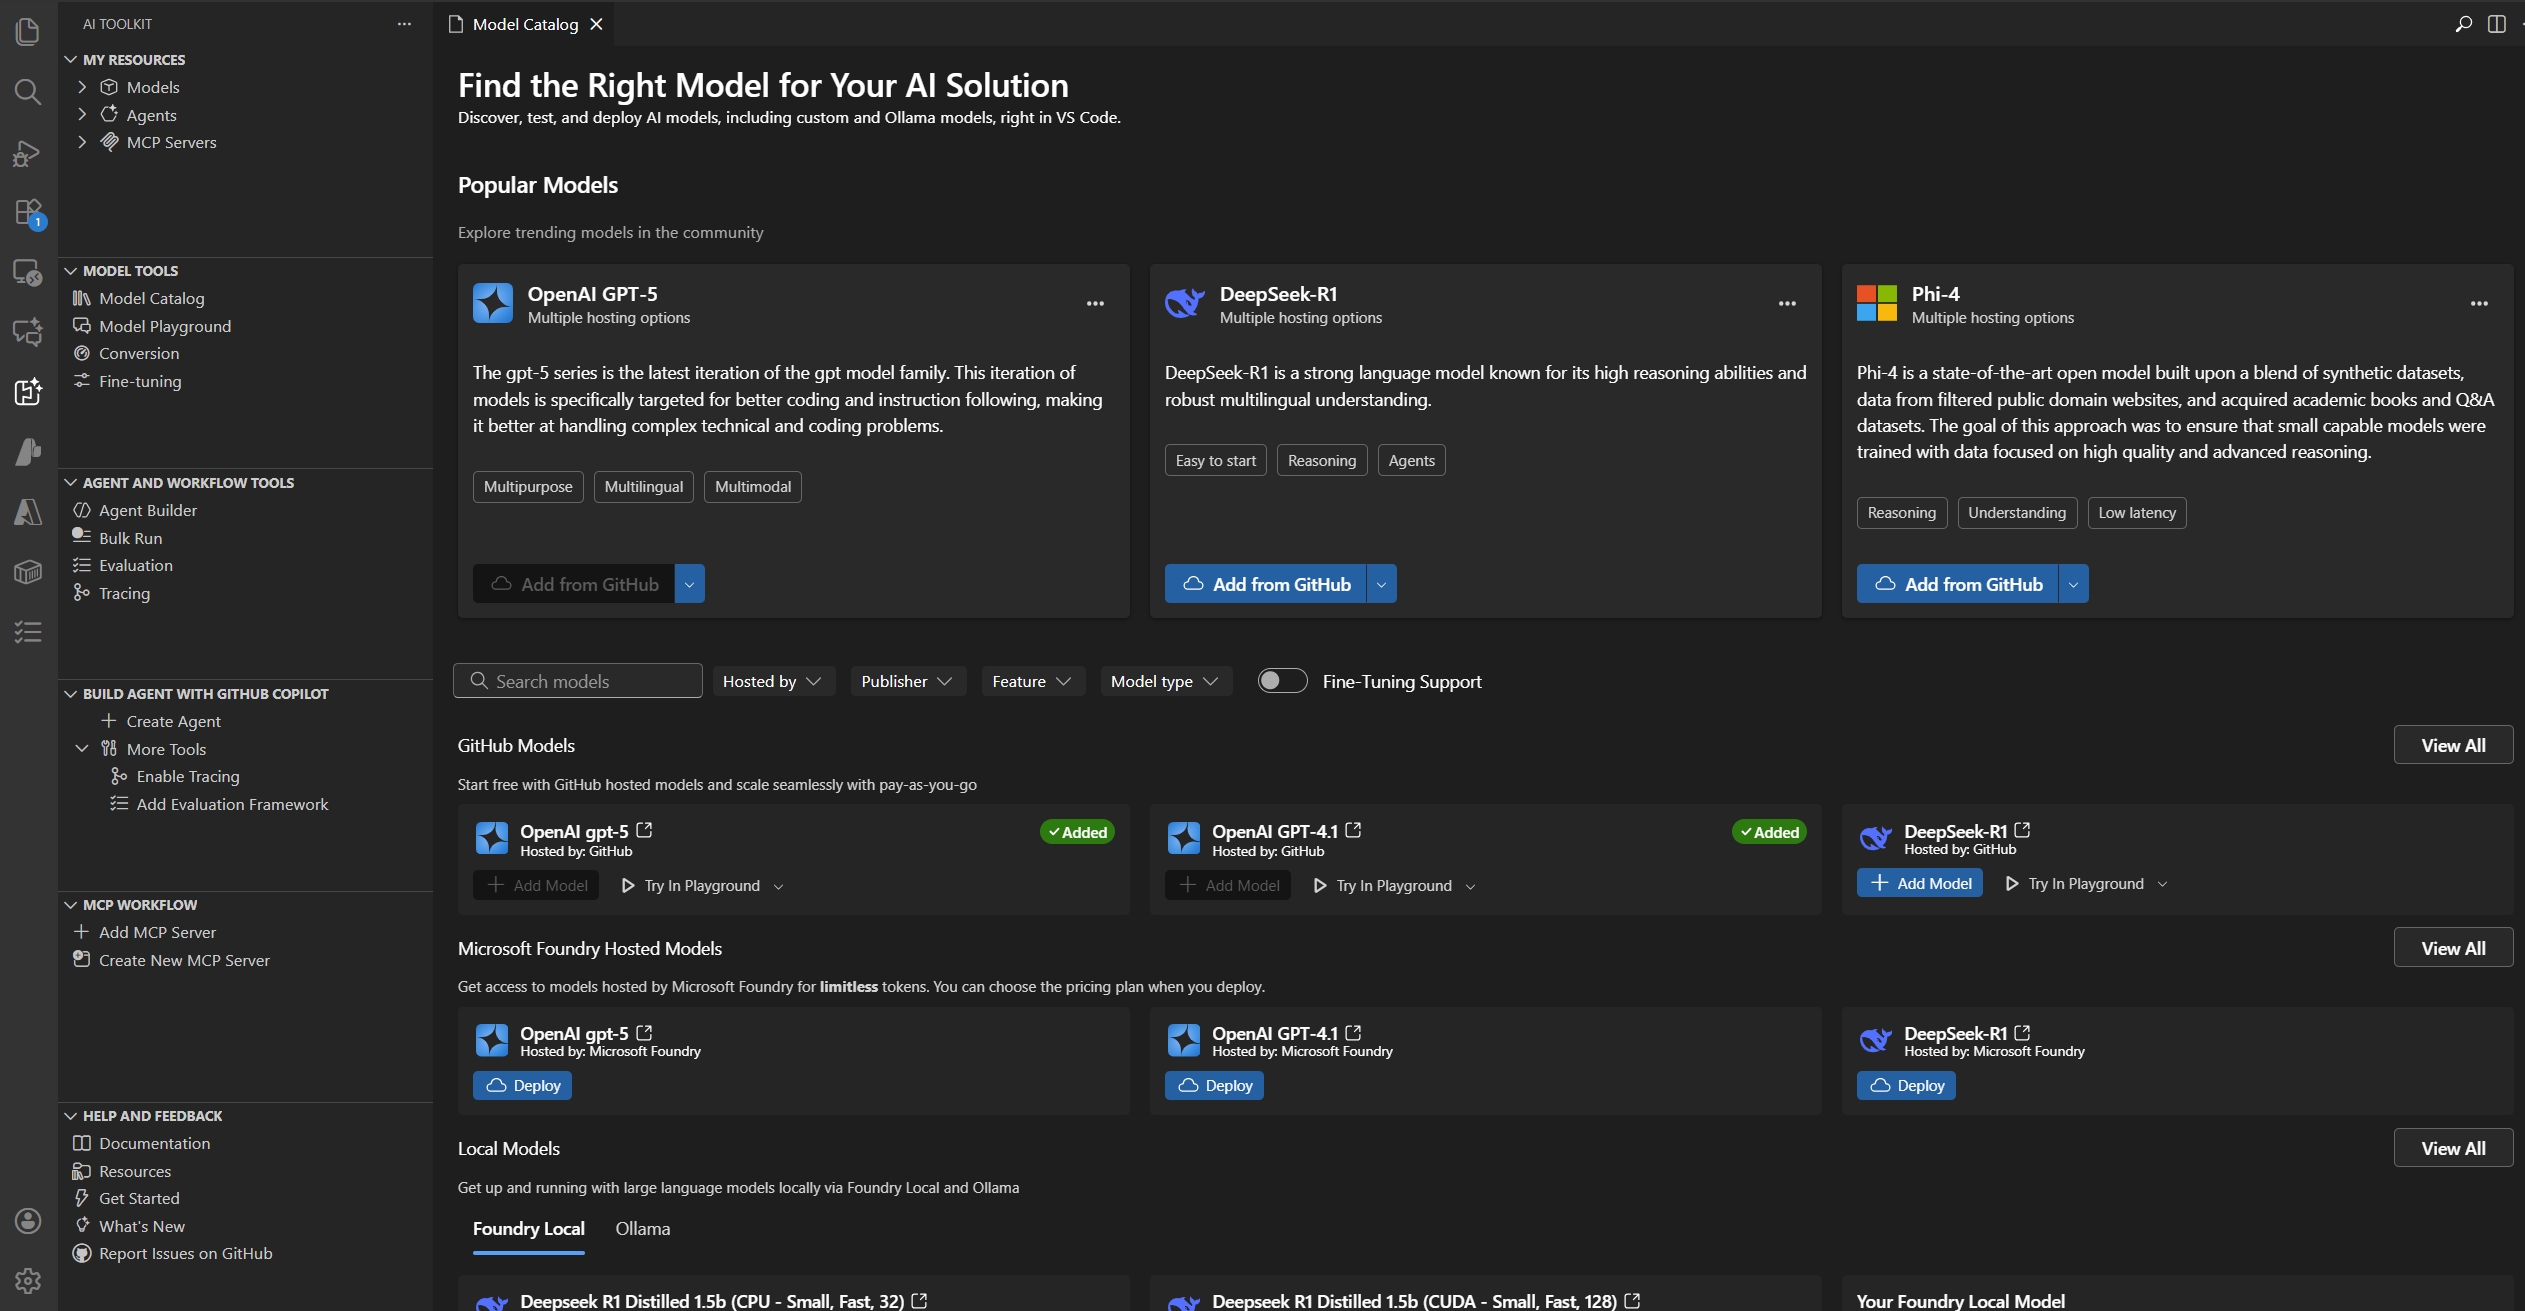This screenshot has height=1311, width=2525.
Task: Open the Search view
Action: pos(27,92)
